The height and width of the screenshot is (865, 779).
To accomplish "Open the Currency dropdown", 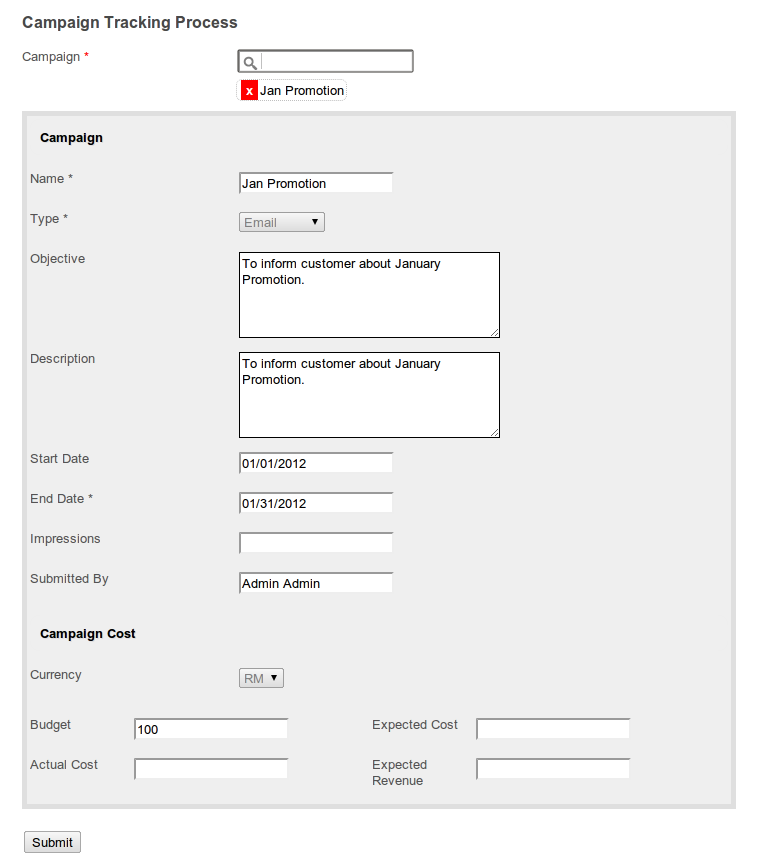I will click(x=261, y=678).
